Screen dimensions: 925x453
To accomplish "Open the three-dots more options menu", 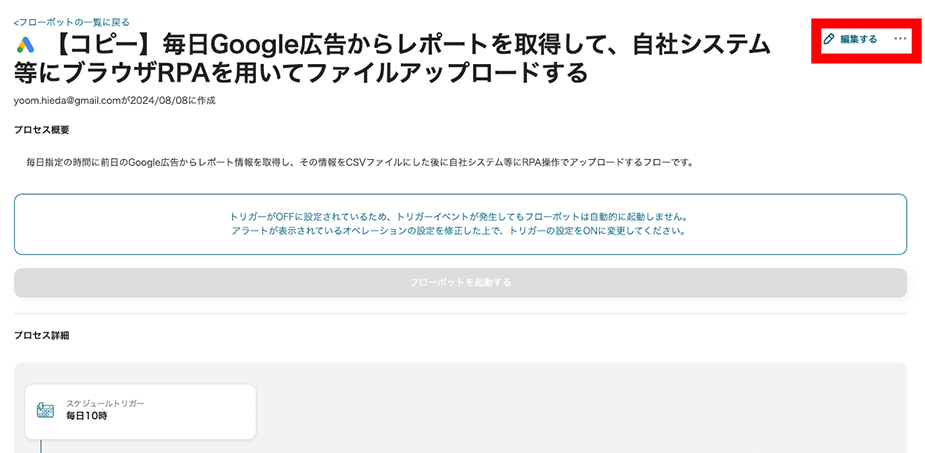I will tap(900, 39).
